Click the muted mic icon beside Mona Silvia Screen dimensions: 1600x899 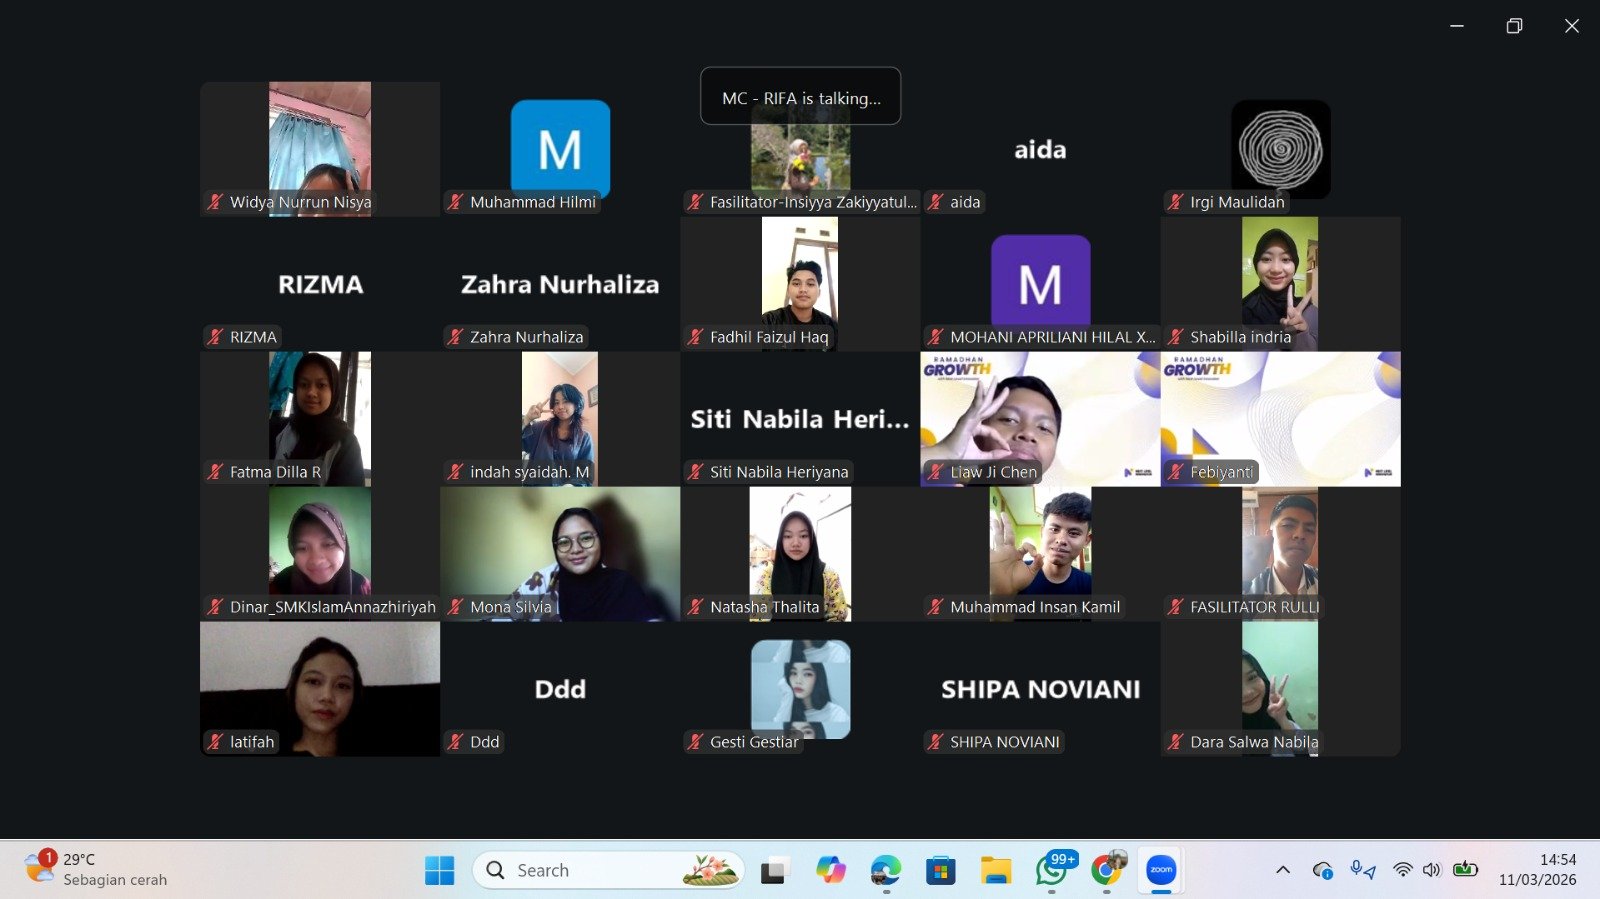[x=455, y=607]
